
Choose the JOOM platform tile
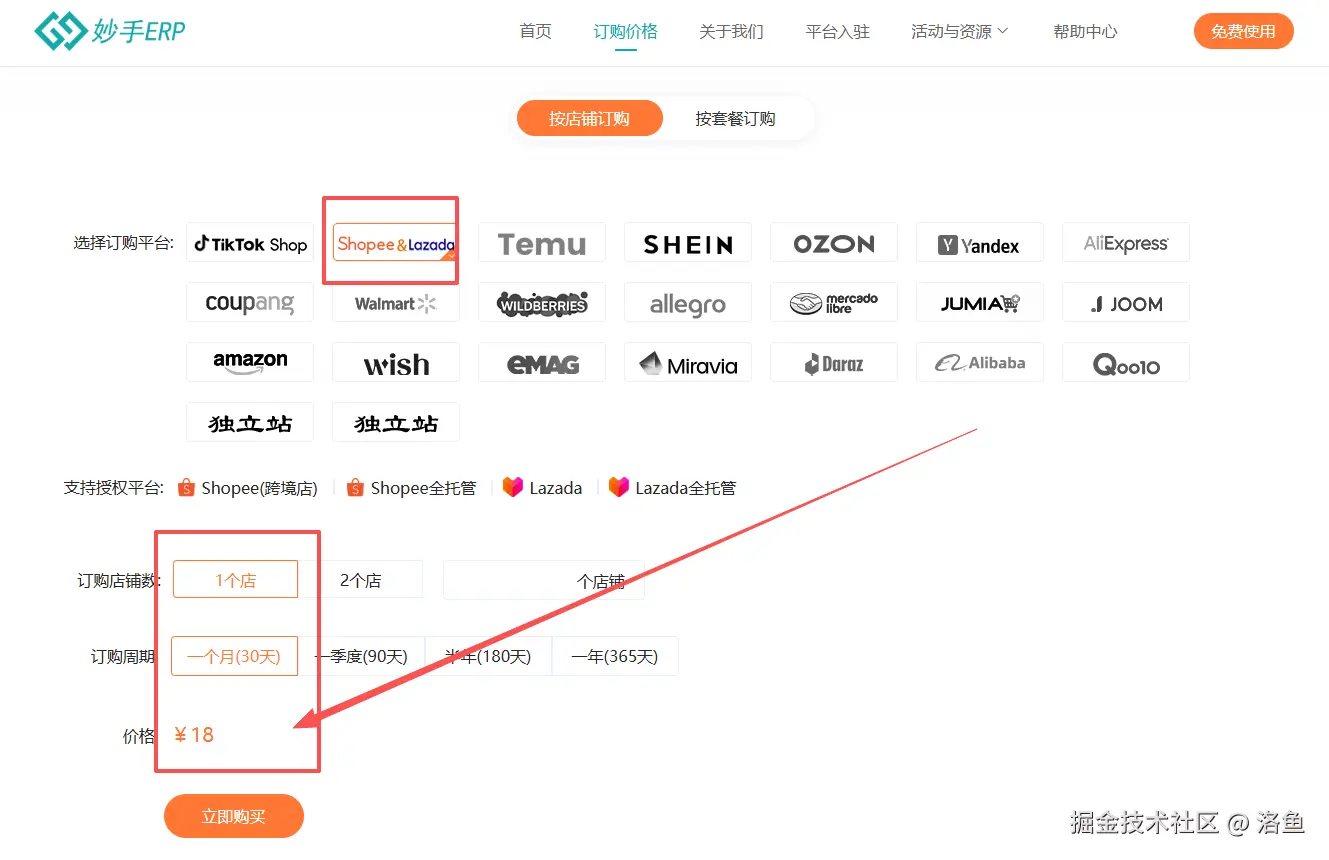coord(1126,303)
